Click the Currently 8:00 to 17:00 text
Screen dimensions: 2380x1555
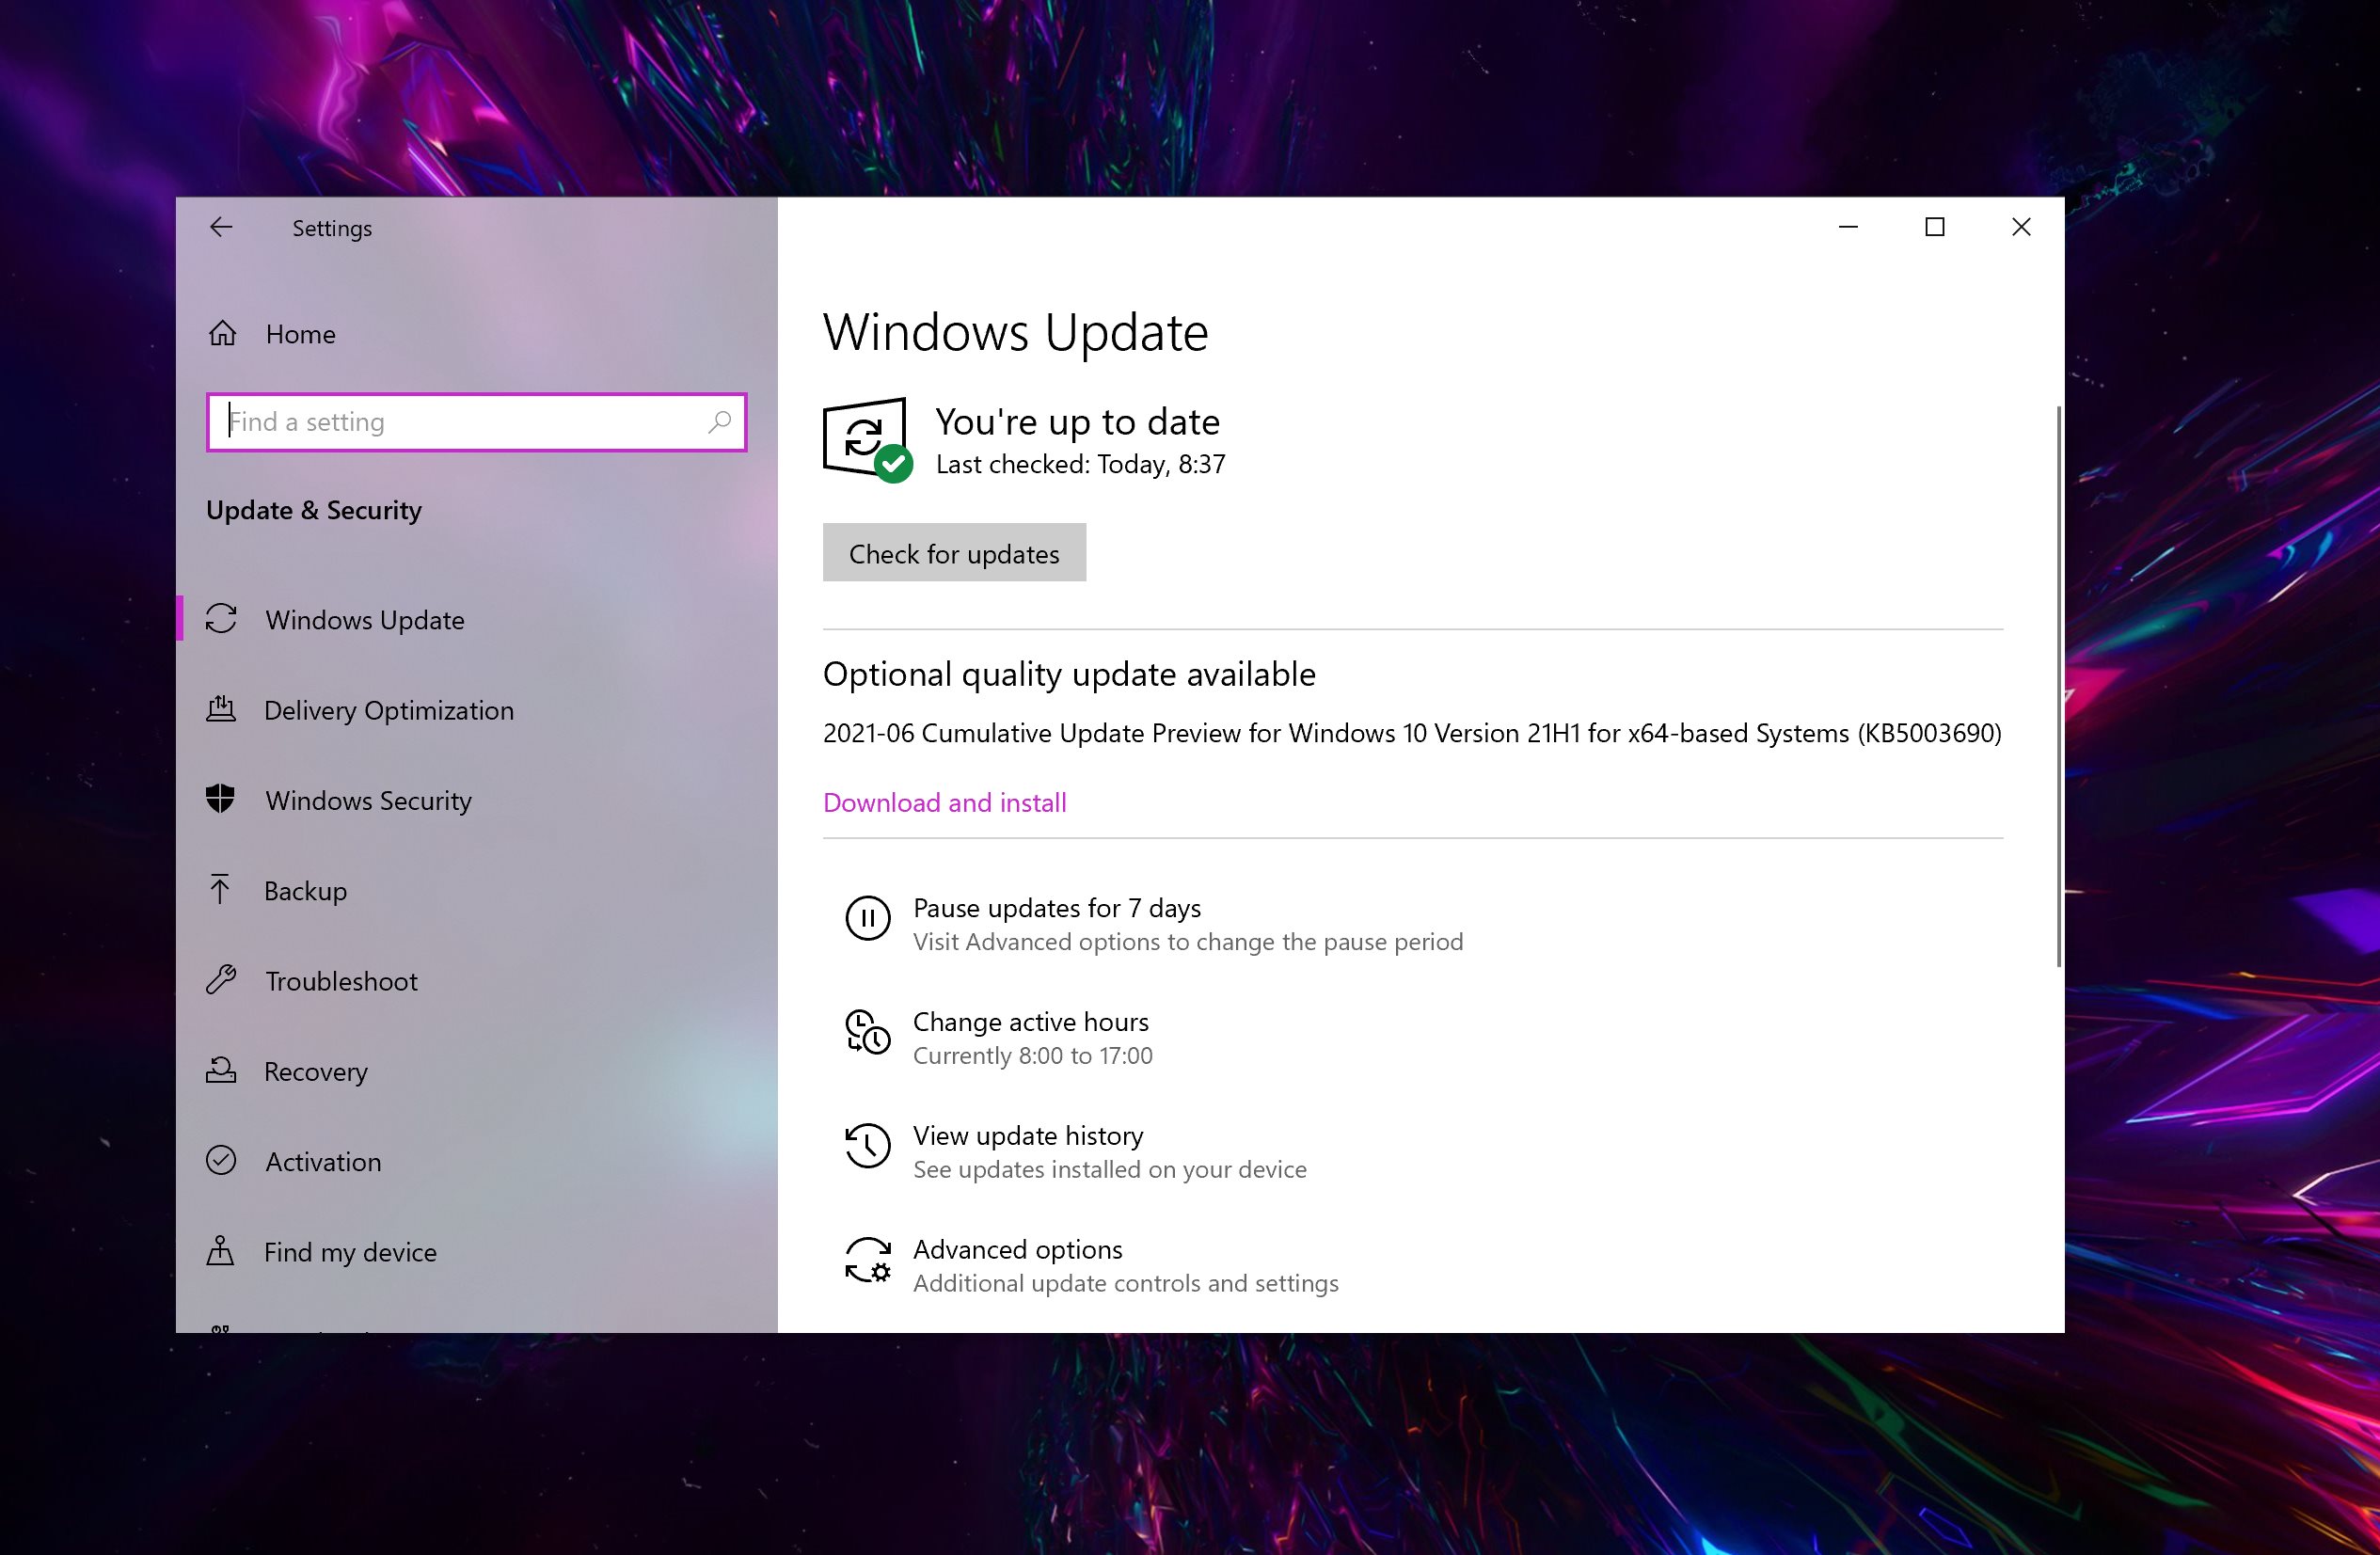coord(1032,1055)
